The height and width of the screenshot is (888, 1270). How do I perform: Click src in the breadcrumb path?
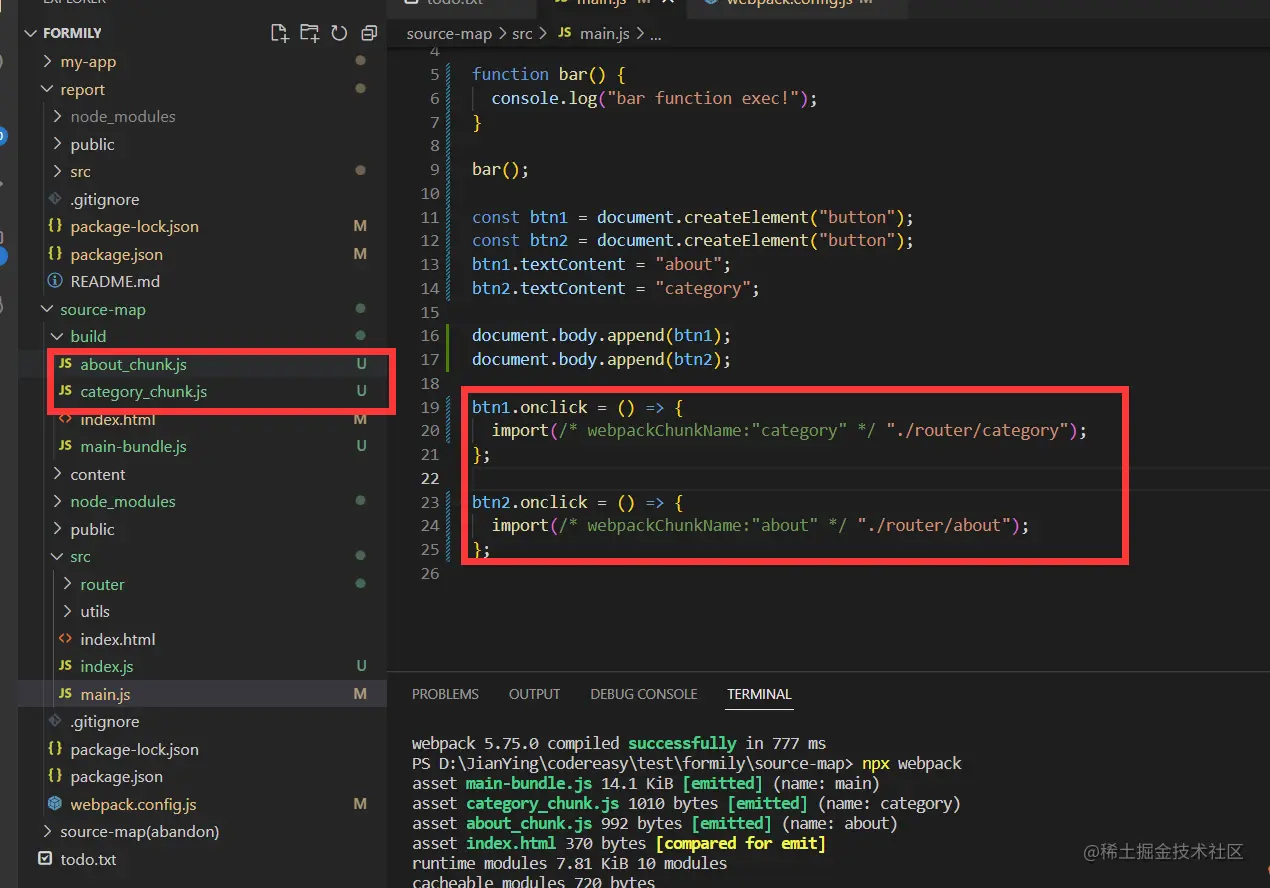point(522,33)
